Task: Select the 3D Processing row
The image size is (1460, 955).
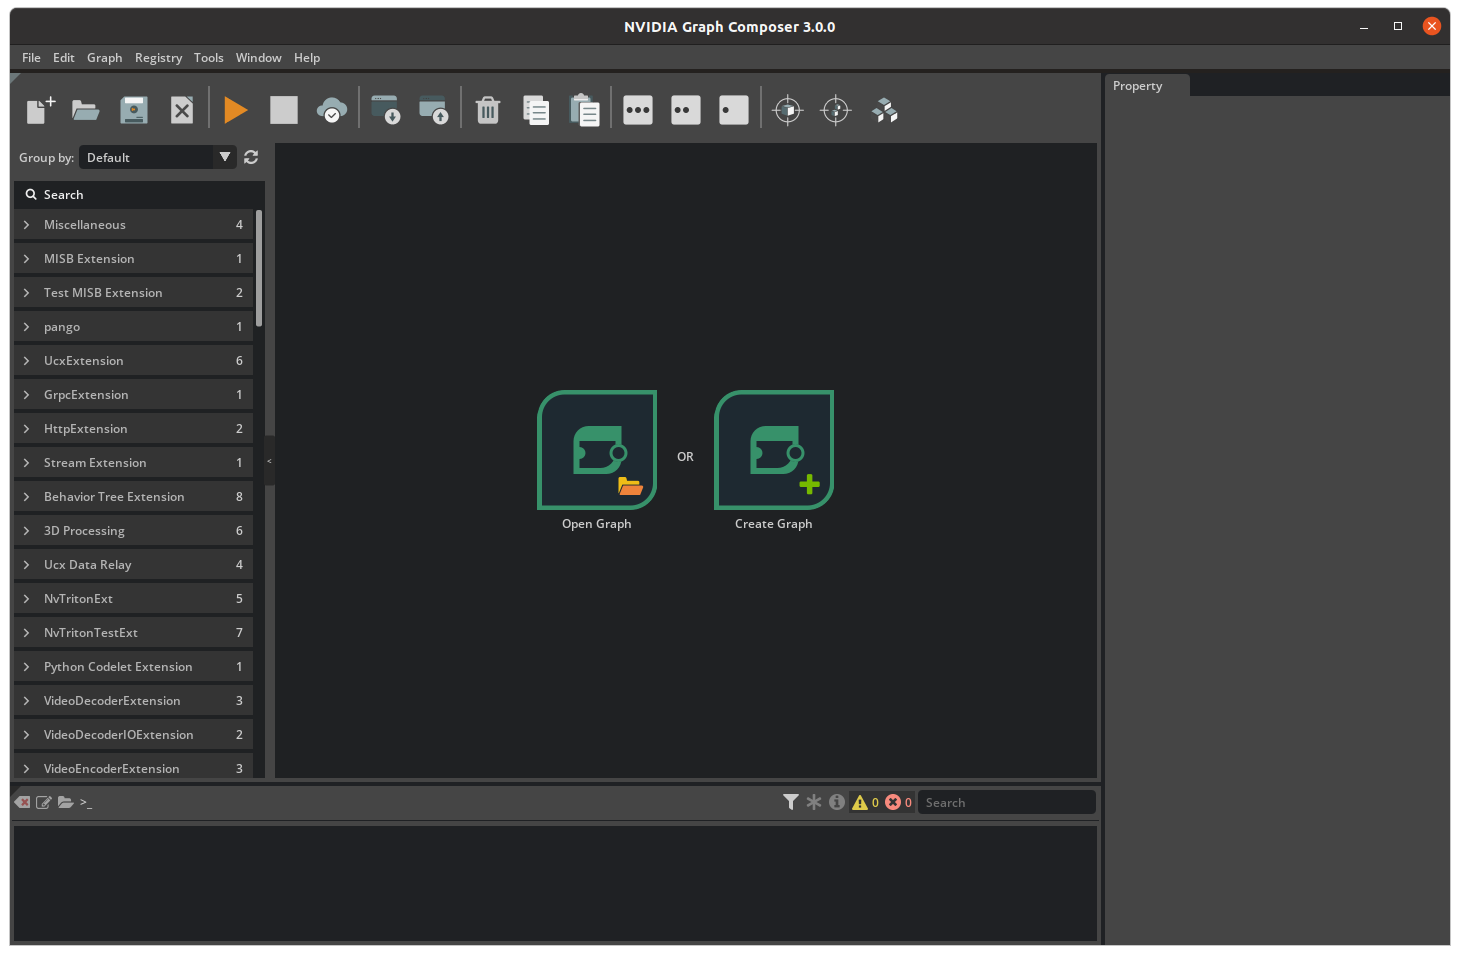Action: (x=134, y=531)
